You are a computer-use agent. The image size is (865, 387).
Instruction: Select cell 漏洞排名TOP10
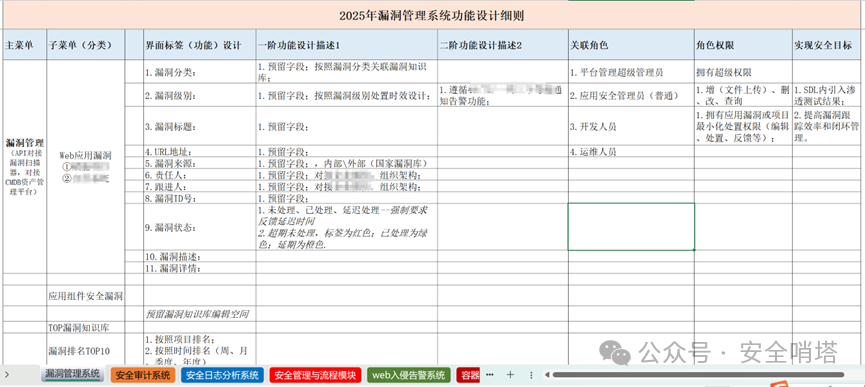coord(86,350)
